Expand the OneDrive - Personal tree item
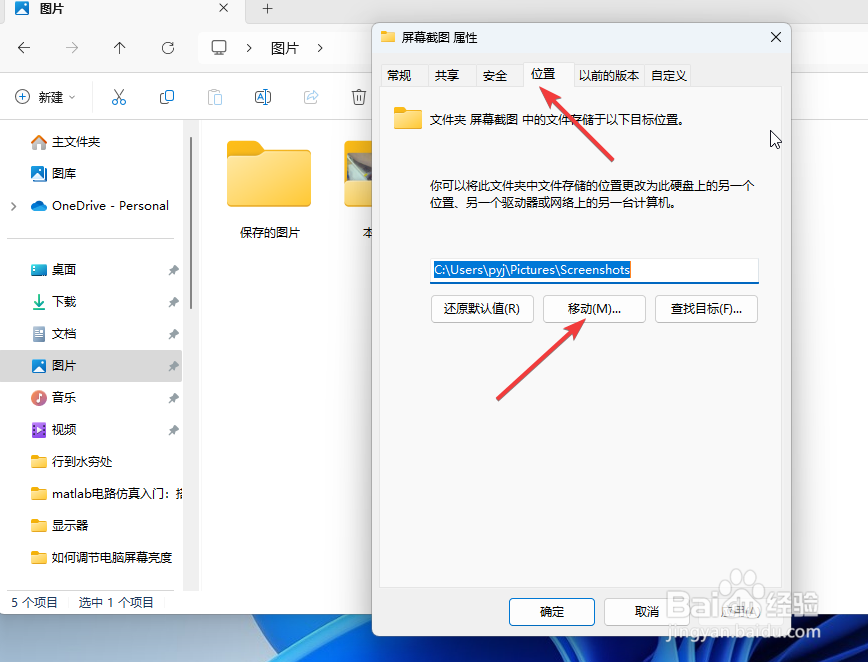The image size is (868, 662). tap(14, 205)
